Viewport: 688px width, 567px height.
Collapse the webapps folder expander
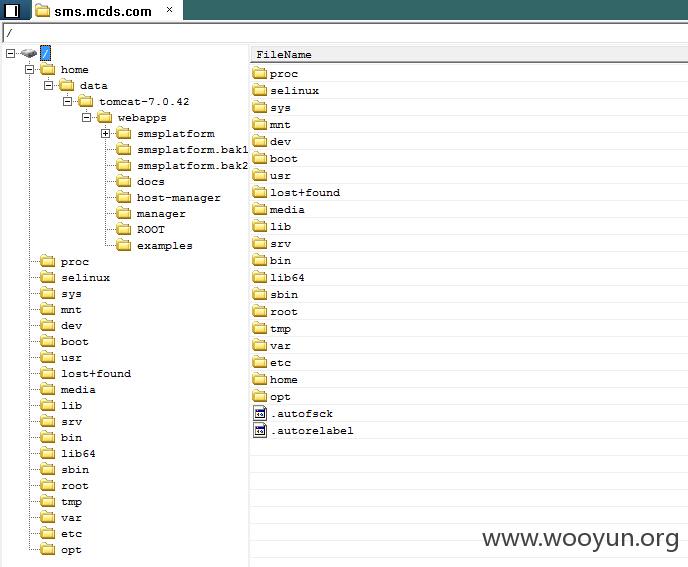pyautogui.click(x=87, y=118)
